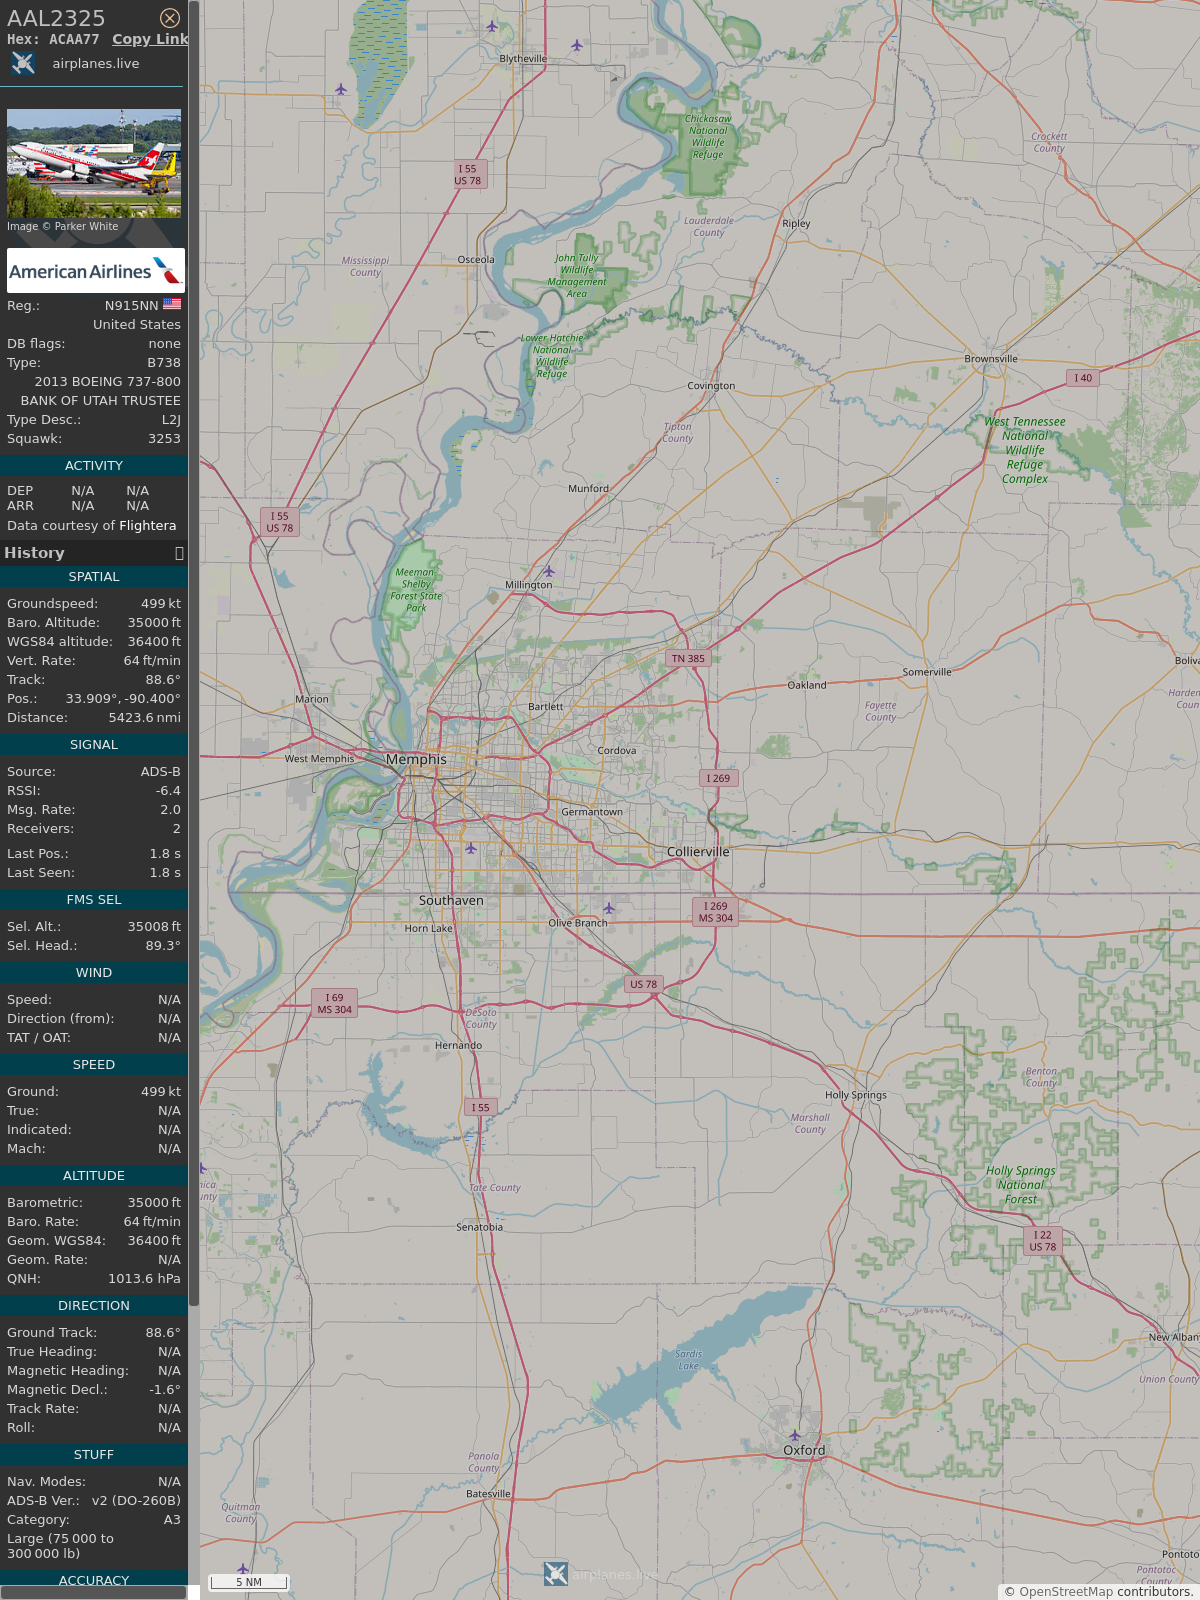Click the Sel. Alt. value 35008 ft
This screenshot has width=1200, height=1600.
tap(154, 927)
